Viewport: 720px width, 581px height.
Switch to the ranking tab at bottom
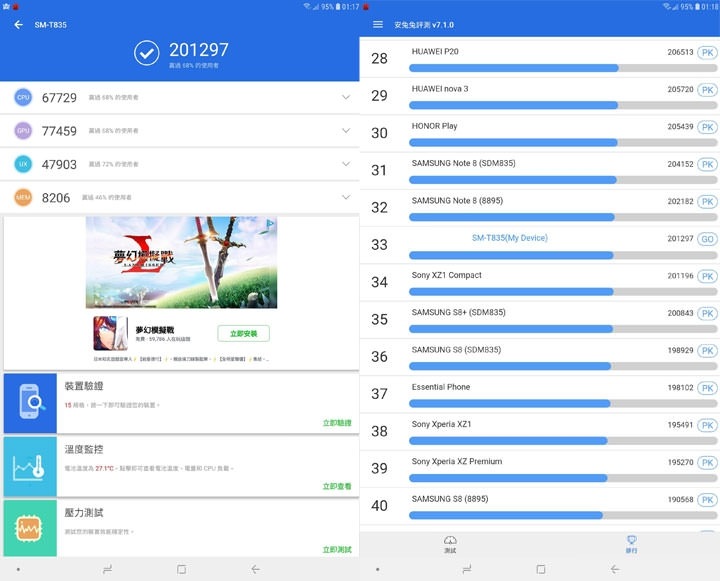631,544
